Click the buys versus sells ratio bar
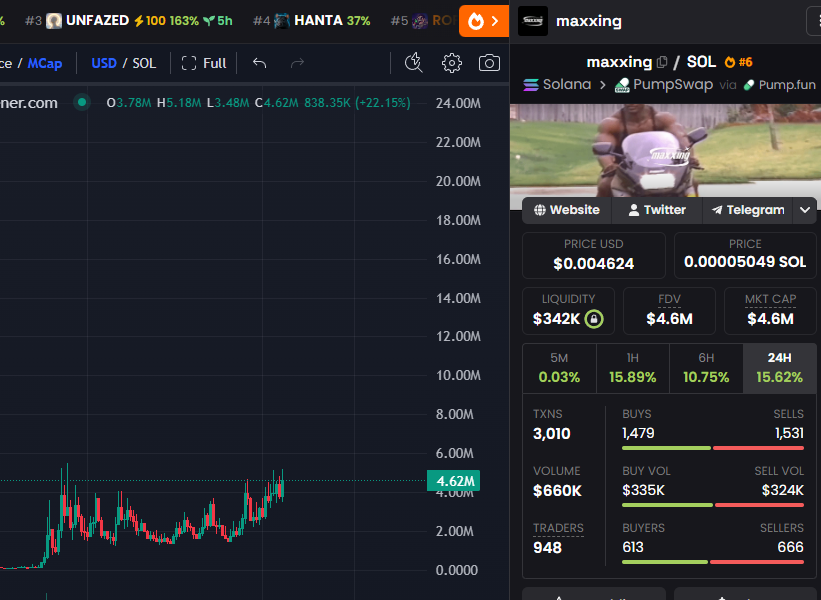This screenshot has width=821, height=600. (x=713, y=448)
